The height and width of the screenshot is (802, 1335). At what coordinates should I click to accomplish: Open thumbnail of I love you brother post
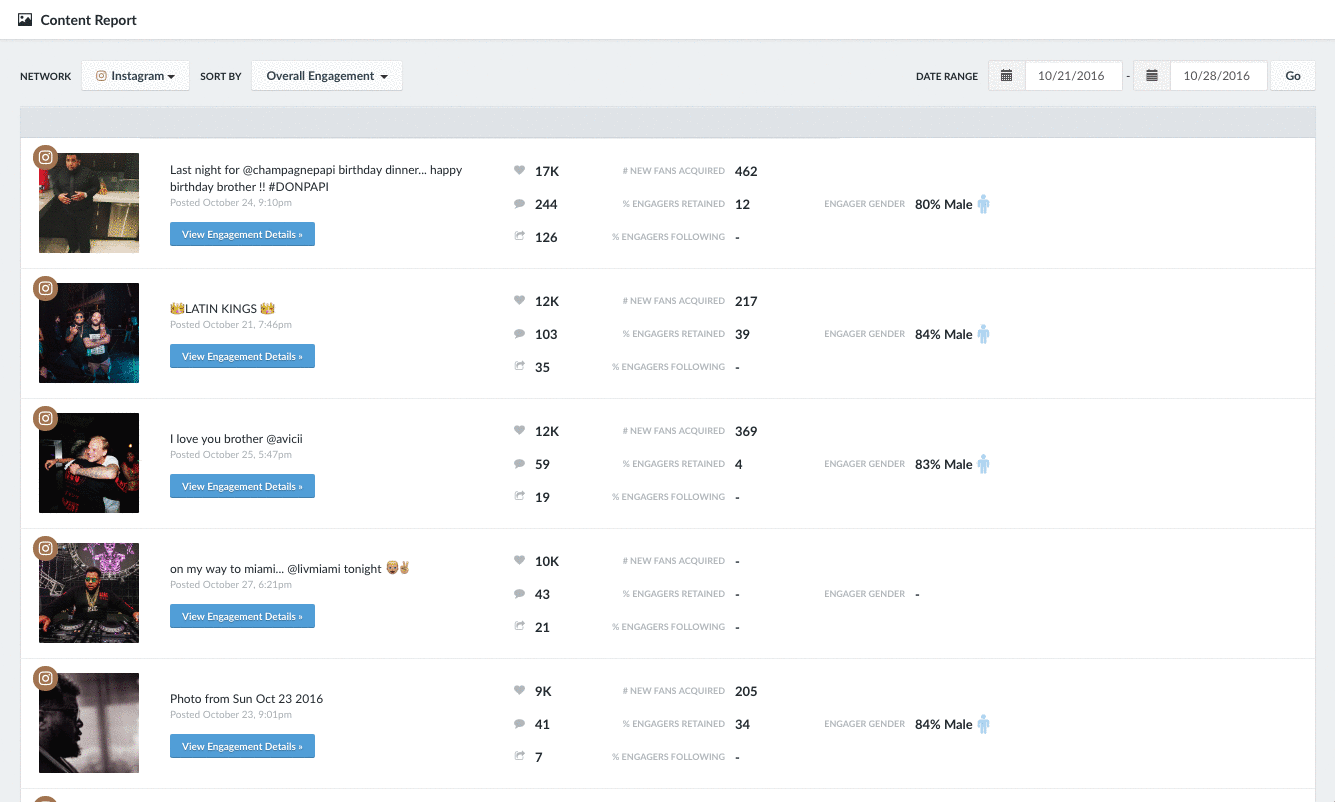pos(89,463)
